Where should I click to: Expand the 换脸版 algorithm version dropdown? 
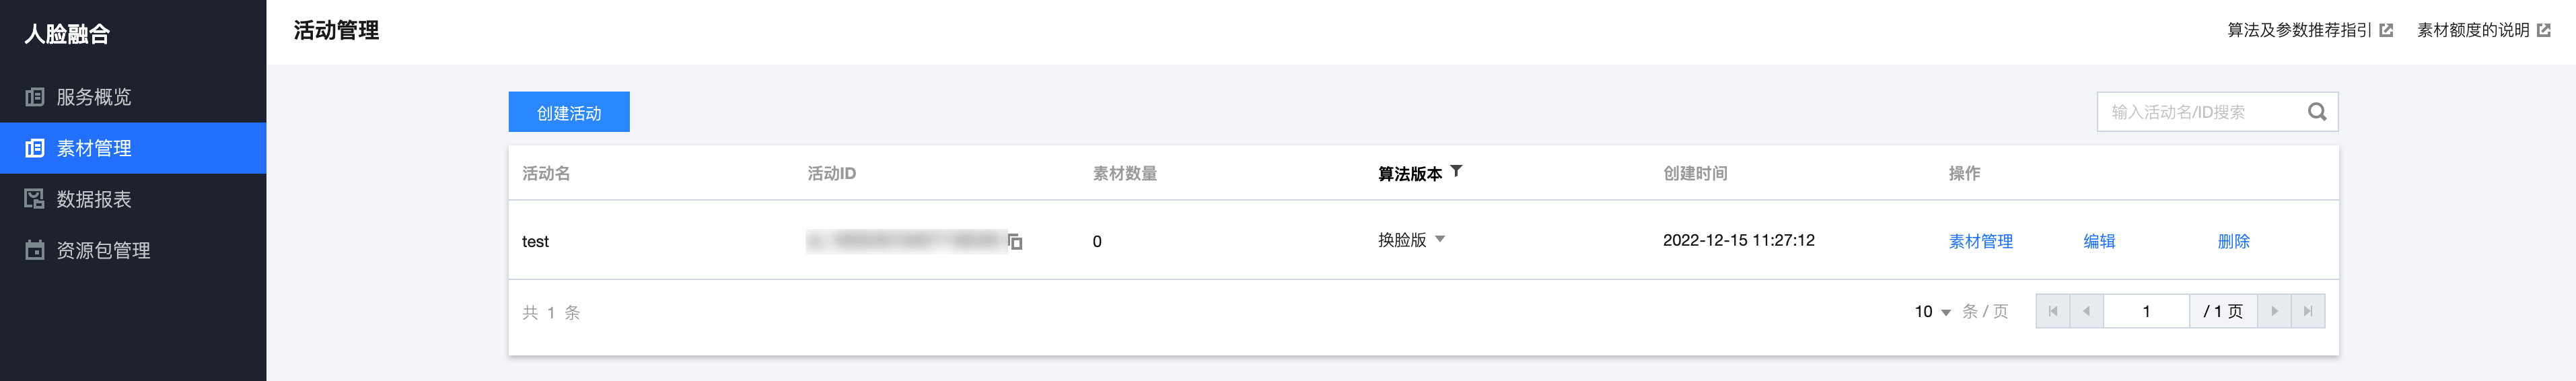[x=1440, y=240]
